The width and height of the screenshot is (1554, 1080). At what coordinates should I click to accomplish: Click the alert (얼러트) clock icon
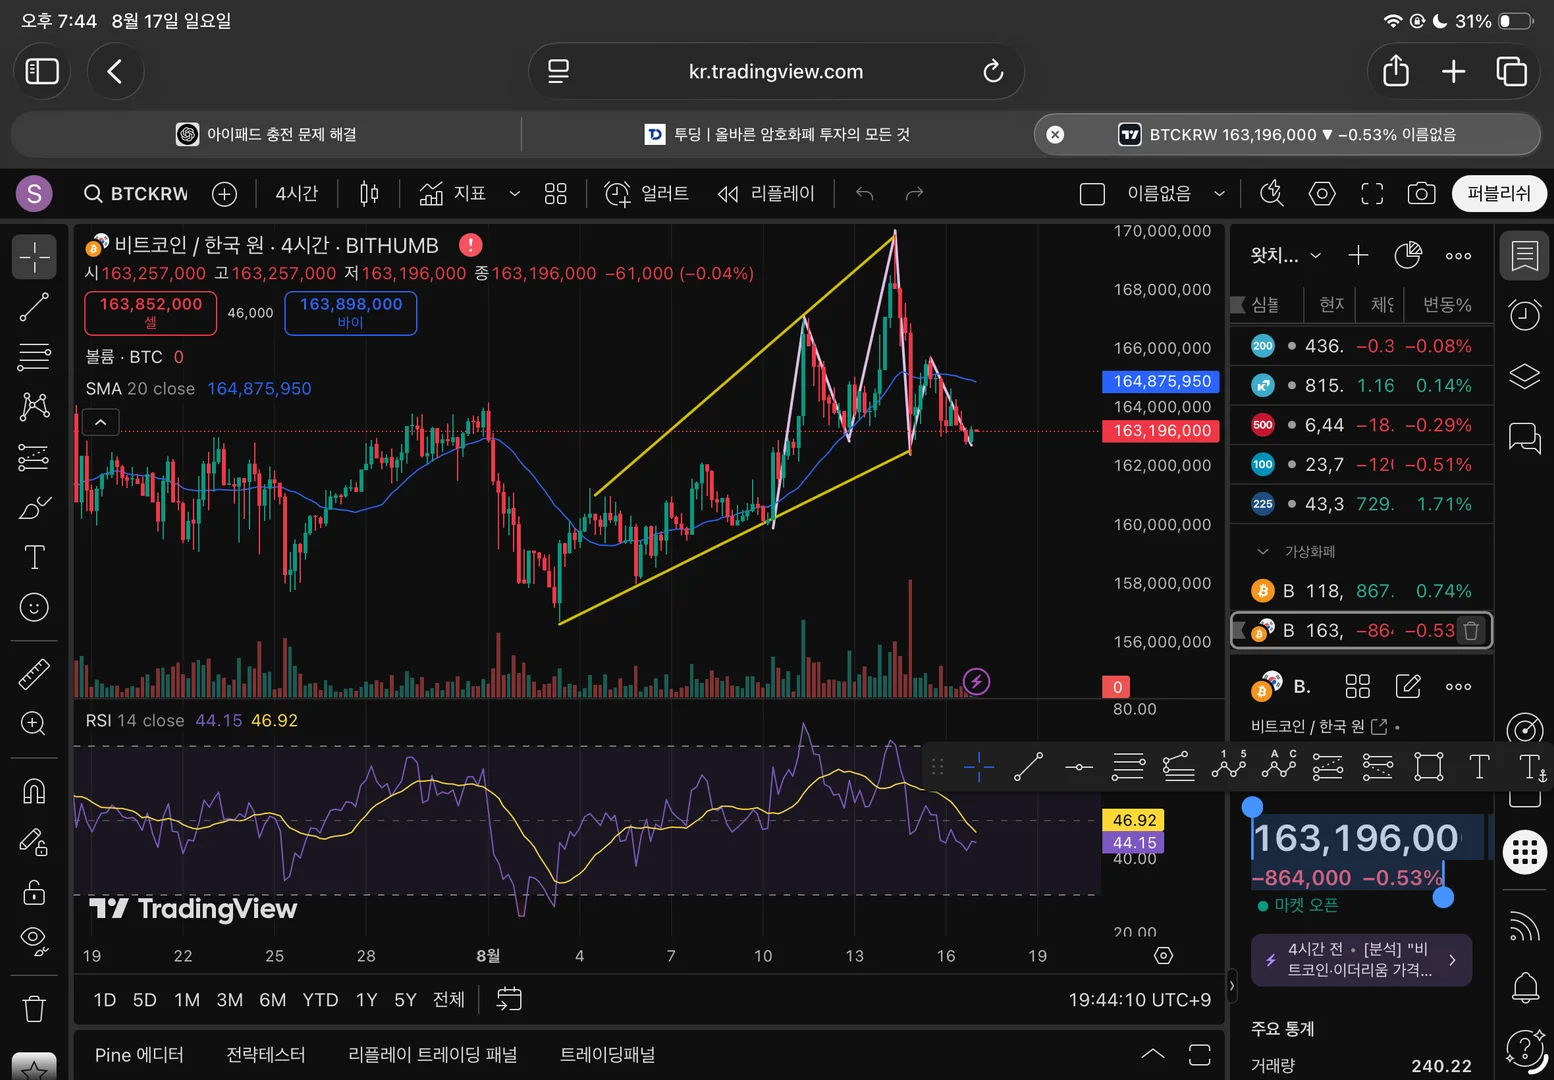tap(618, 194)
